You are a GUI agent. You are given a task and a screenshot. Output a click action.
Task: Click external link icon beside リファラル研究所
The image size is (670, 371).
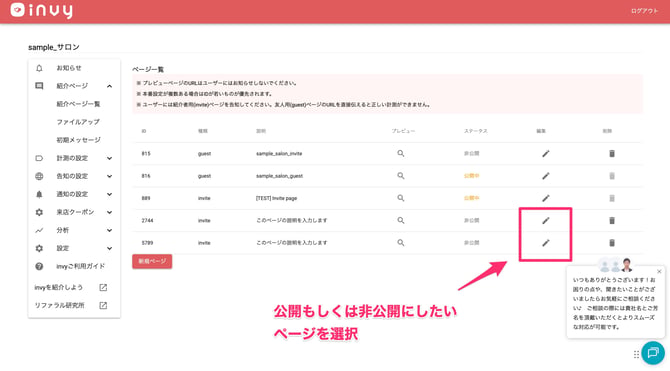(103, 305)
